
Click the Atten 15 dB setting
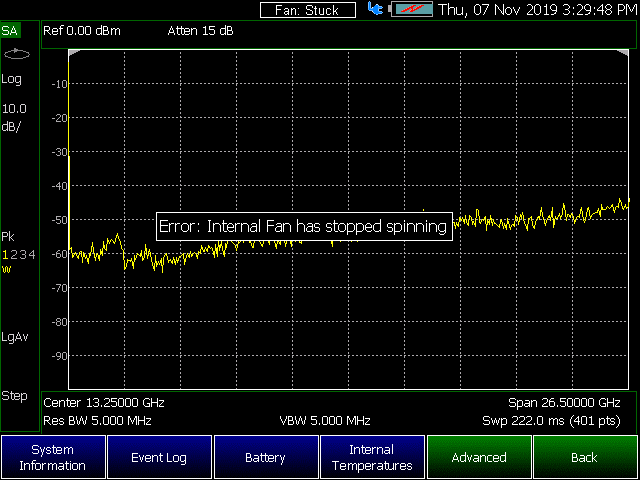[x=200, y=31]
